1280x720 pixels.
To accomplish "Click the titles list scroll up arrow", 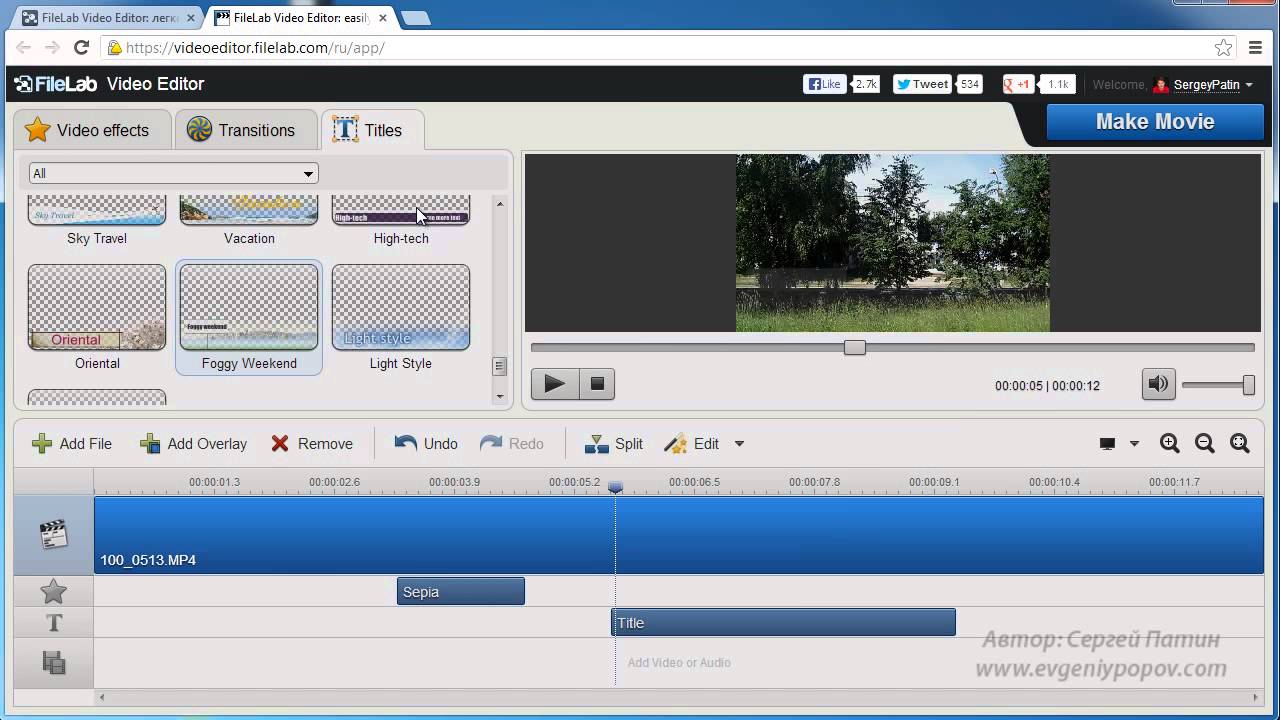I will point(500,204).
